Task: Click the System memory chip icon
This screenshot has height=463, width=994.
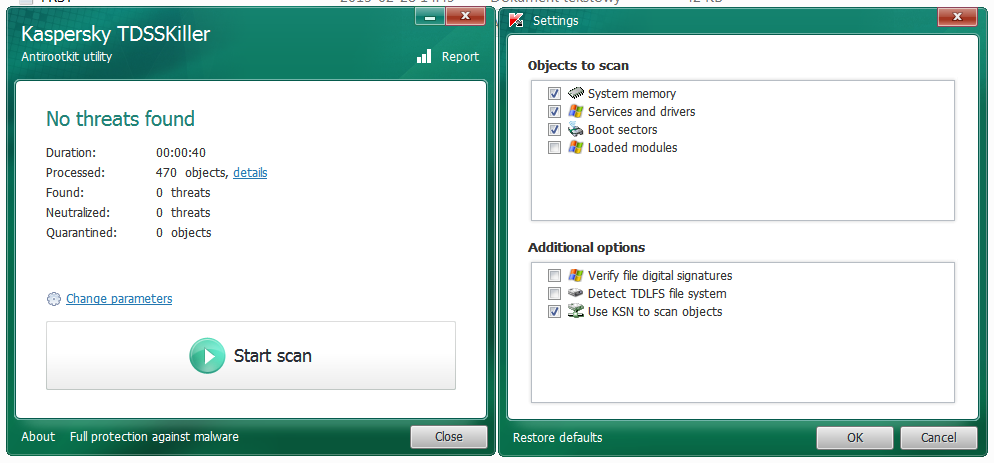Action: [576, 93]
